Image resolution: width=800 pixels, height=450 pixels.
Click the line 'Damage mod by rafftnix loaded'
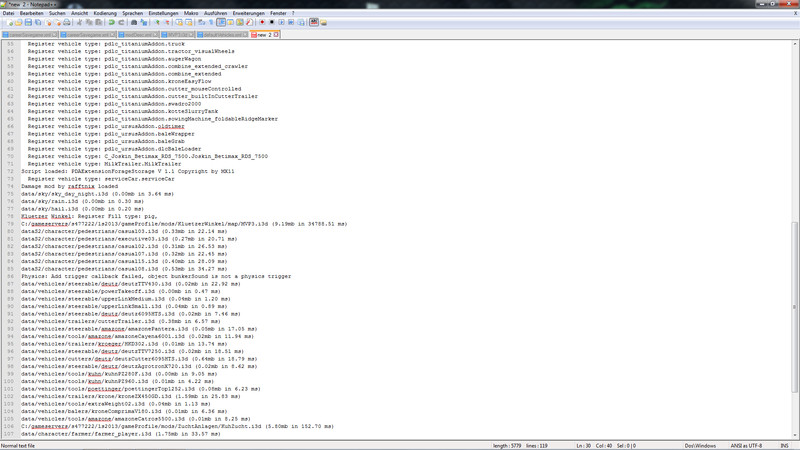tap(69, 187)
